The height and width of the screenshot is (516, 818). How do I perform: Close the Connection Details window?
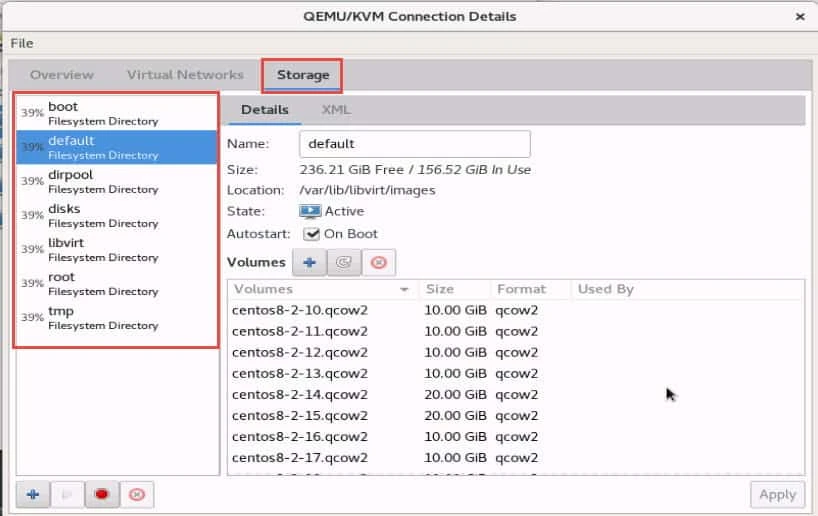[800, 17]
